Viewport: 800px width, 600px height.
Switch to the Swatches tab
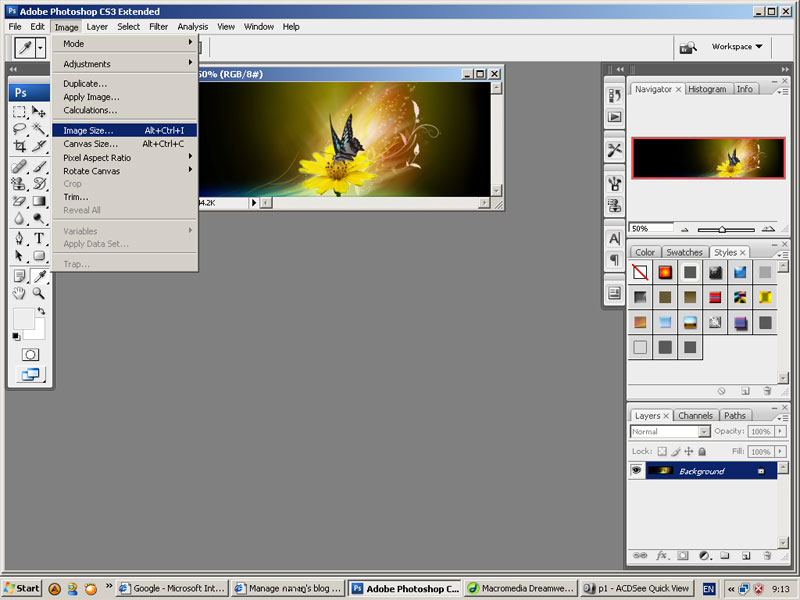(685, 252)
